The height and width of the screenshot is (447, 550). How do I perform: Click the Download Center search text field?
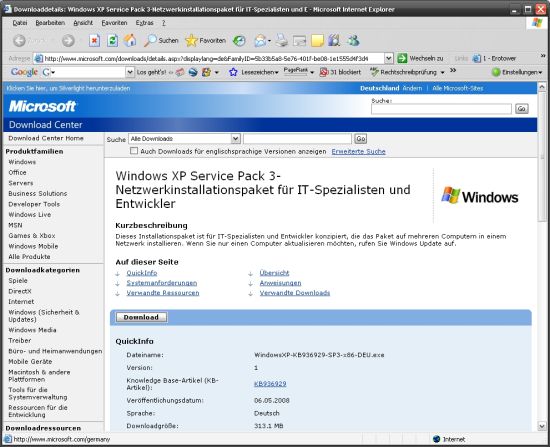pyautogui.click(x=297, y=139)
